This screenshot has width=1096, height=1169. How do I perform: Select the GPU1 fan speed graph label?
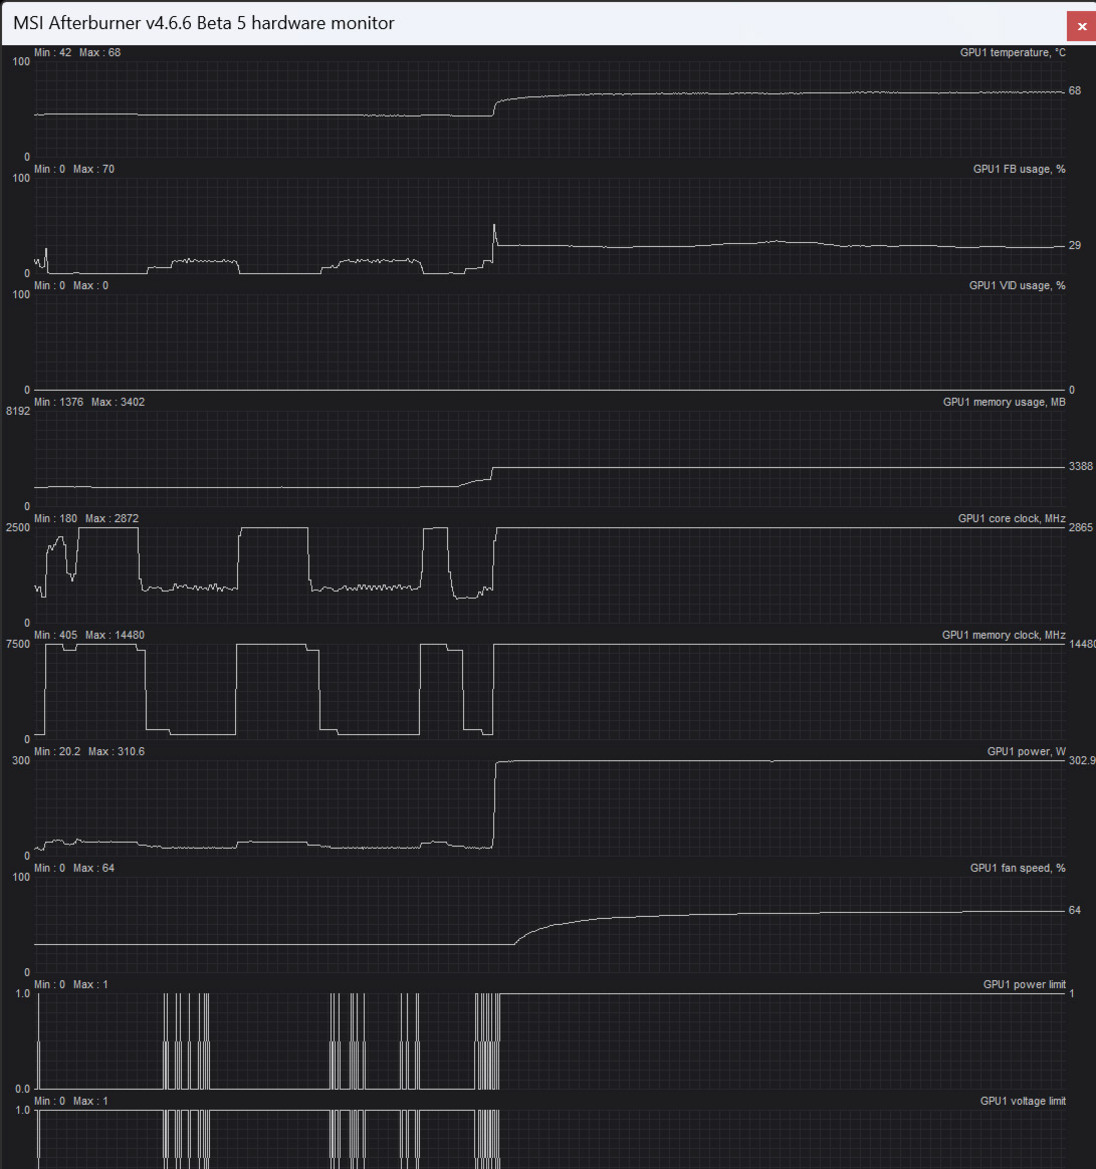click(x=1018, y=868)
